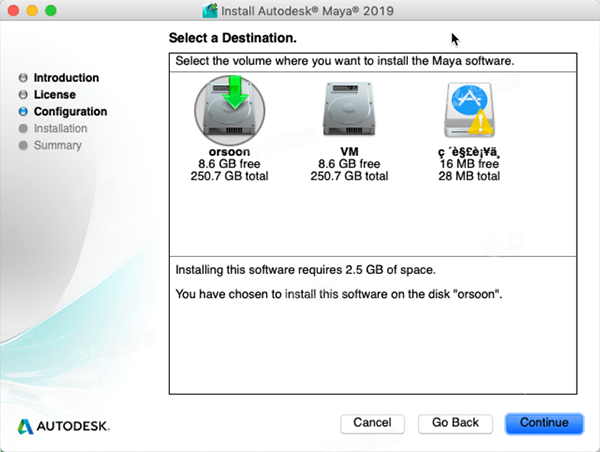Click the Summary step bullet
Viewport: 600px width, 452px height.
(x=23, y=145)
